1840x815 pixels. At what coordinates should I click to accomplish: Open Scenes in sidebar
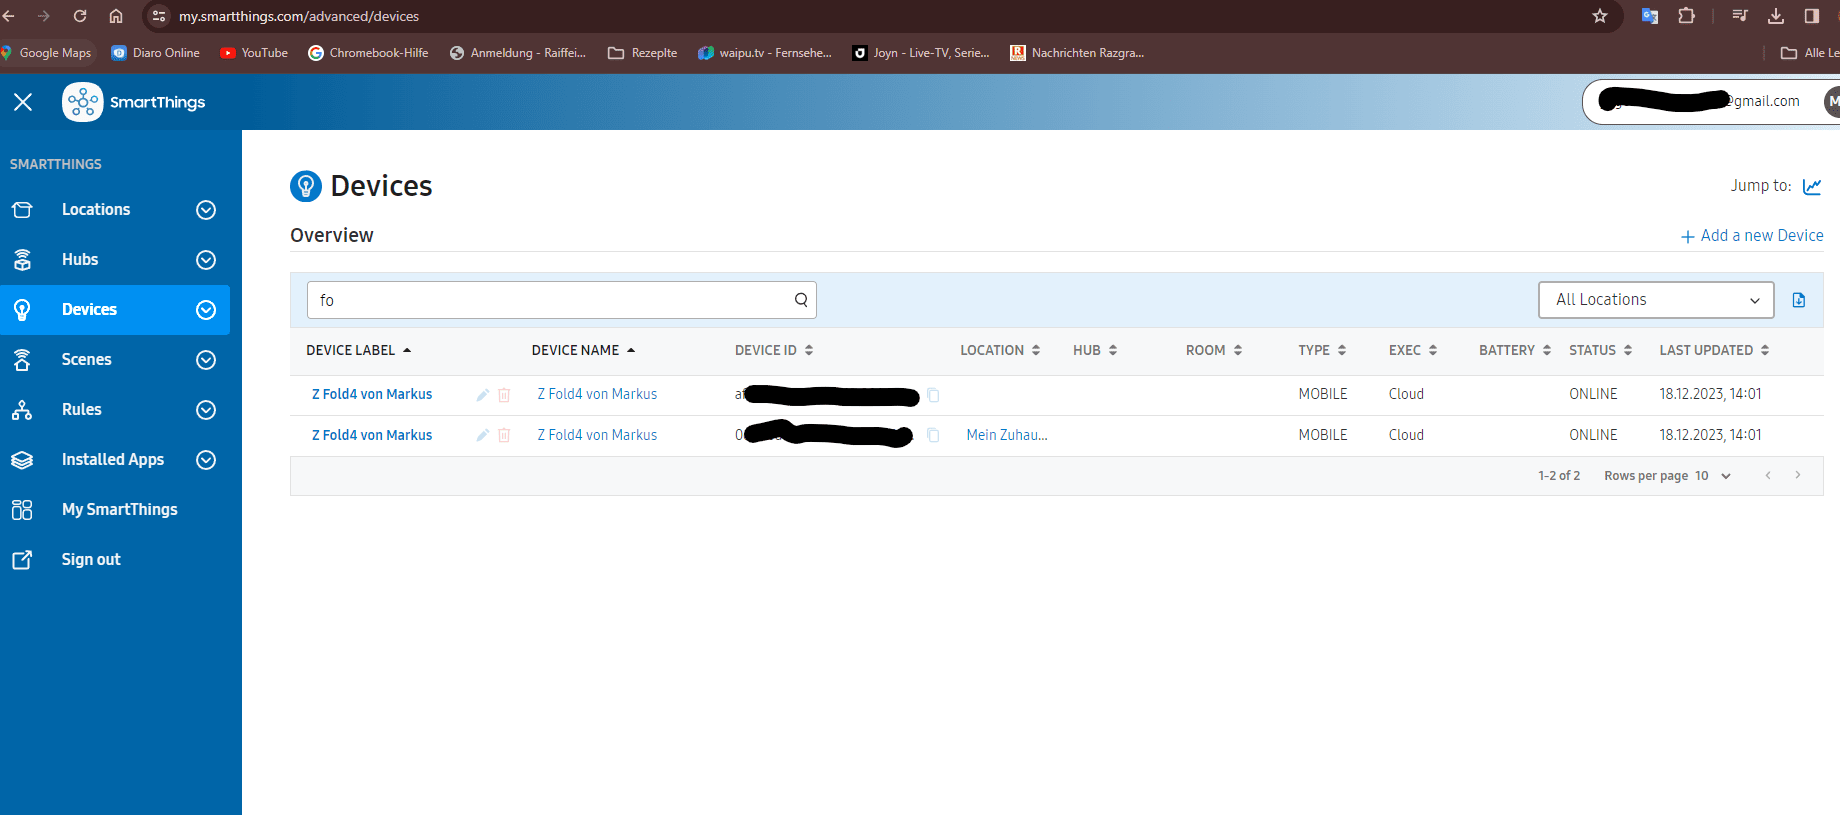87,360
